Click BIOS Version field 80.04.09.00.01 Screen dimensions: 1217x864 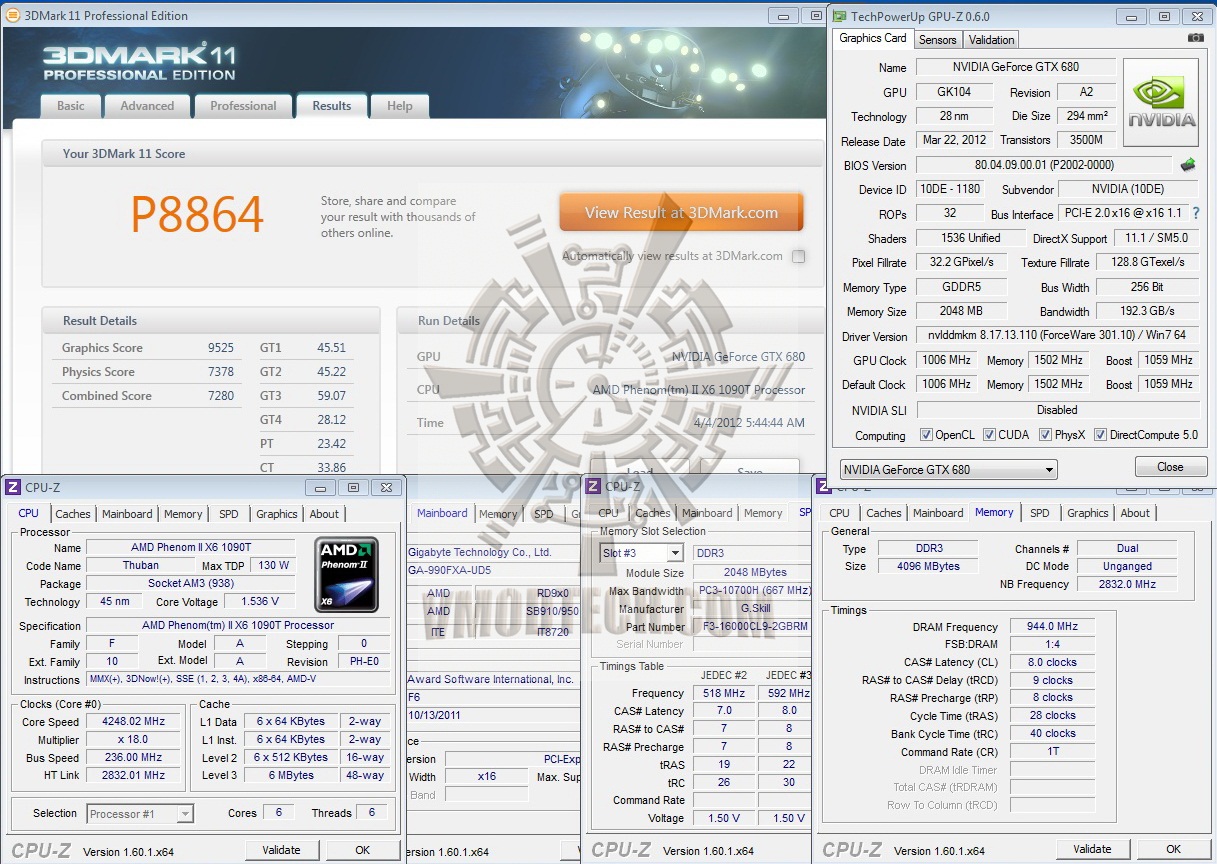[x=1044, y=165]
